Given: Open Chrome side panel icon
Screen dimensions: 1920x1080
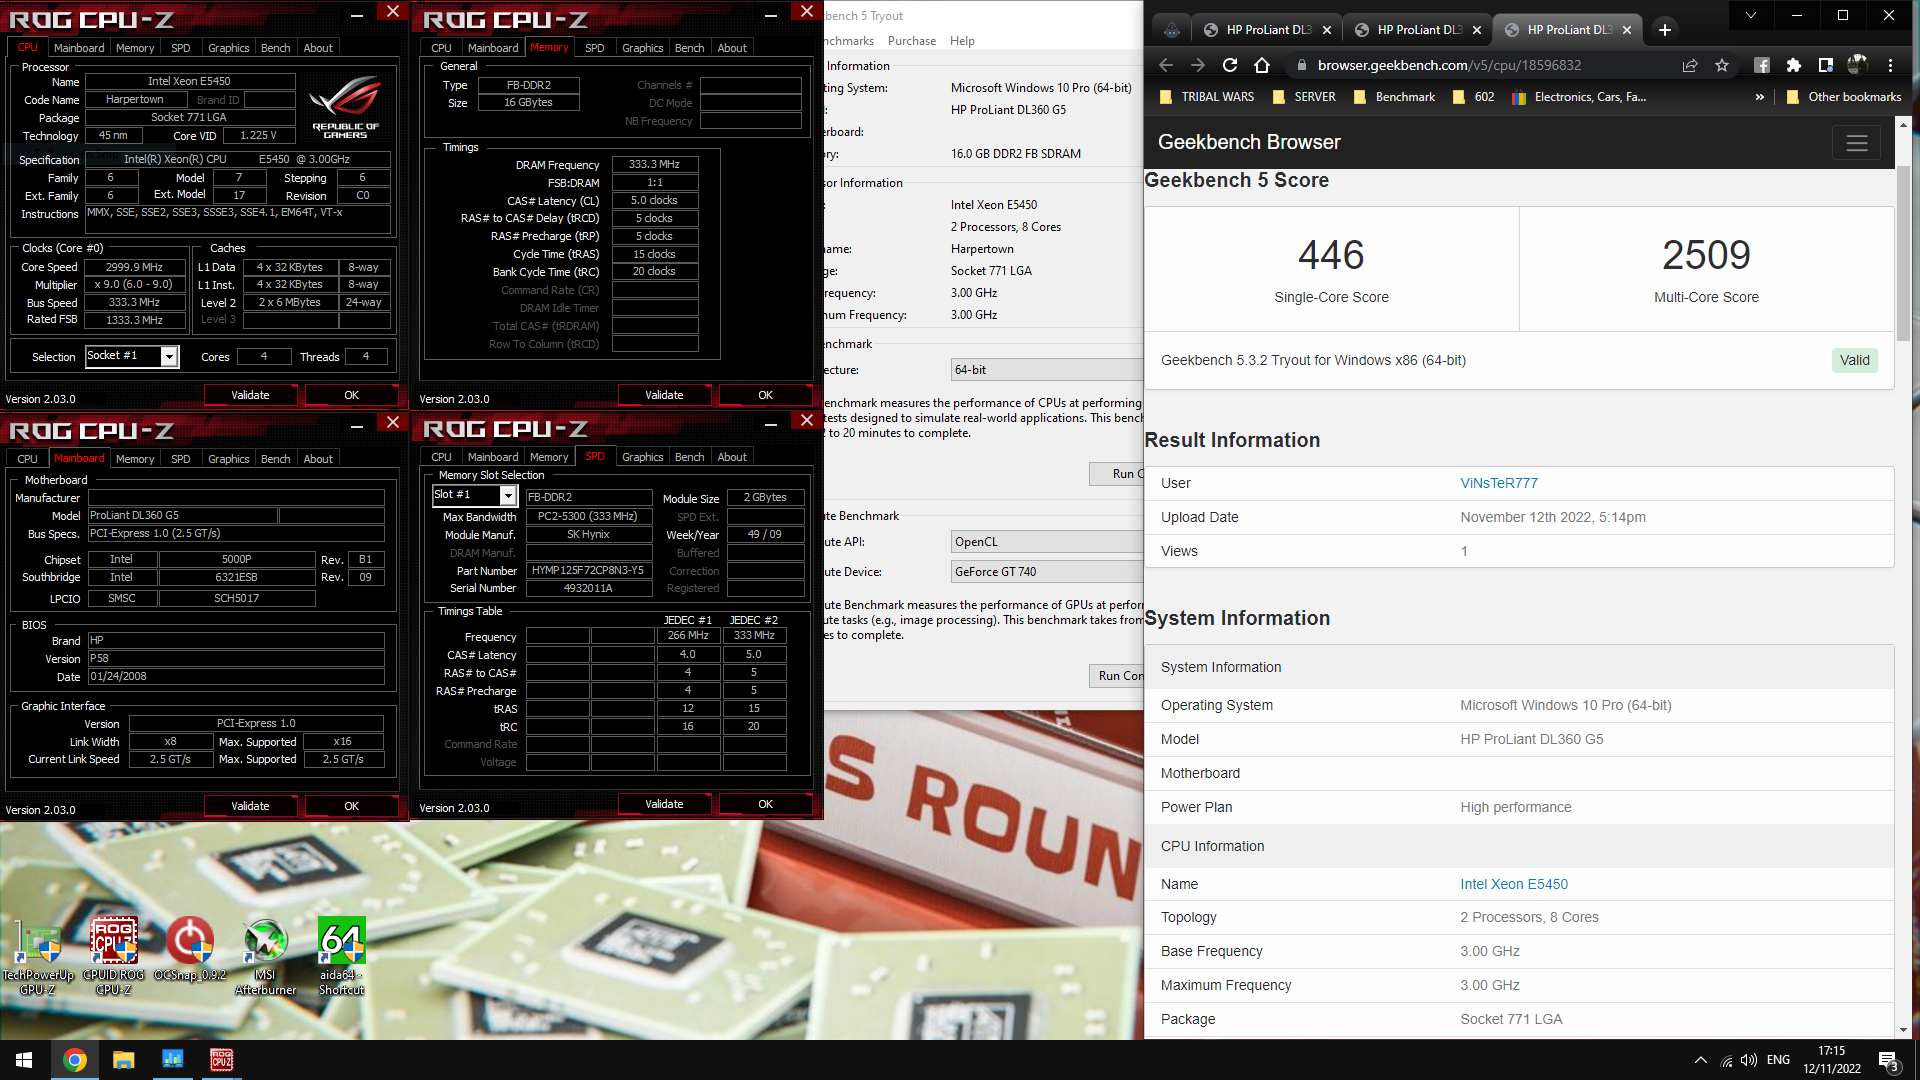Looking at the screenshot, I should [x=1826, y=65].
